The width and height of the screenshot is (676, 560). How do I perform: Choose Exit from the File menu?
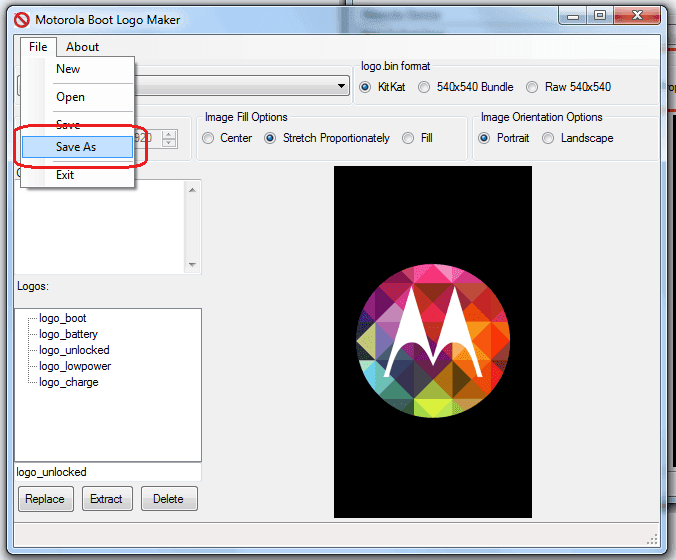78,175
